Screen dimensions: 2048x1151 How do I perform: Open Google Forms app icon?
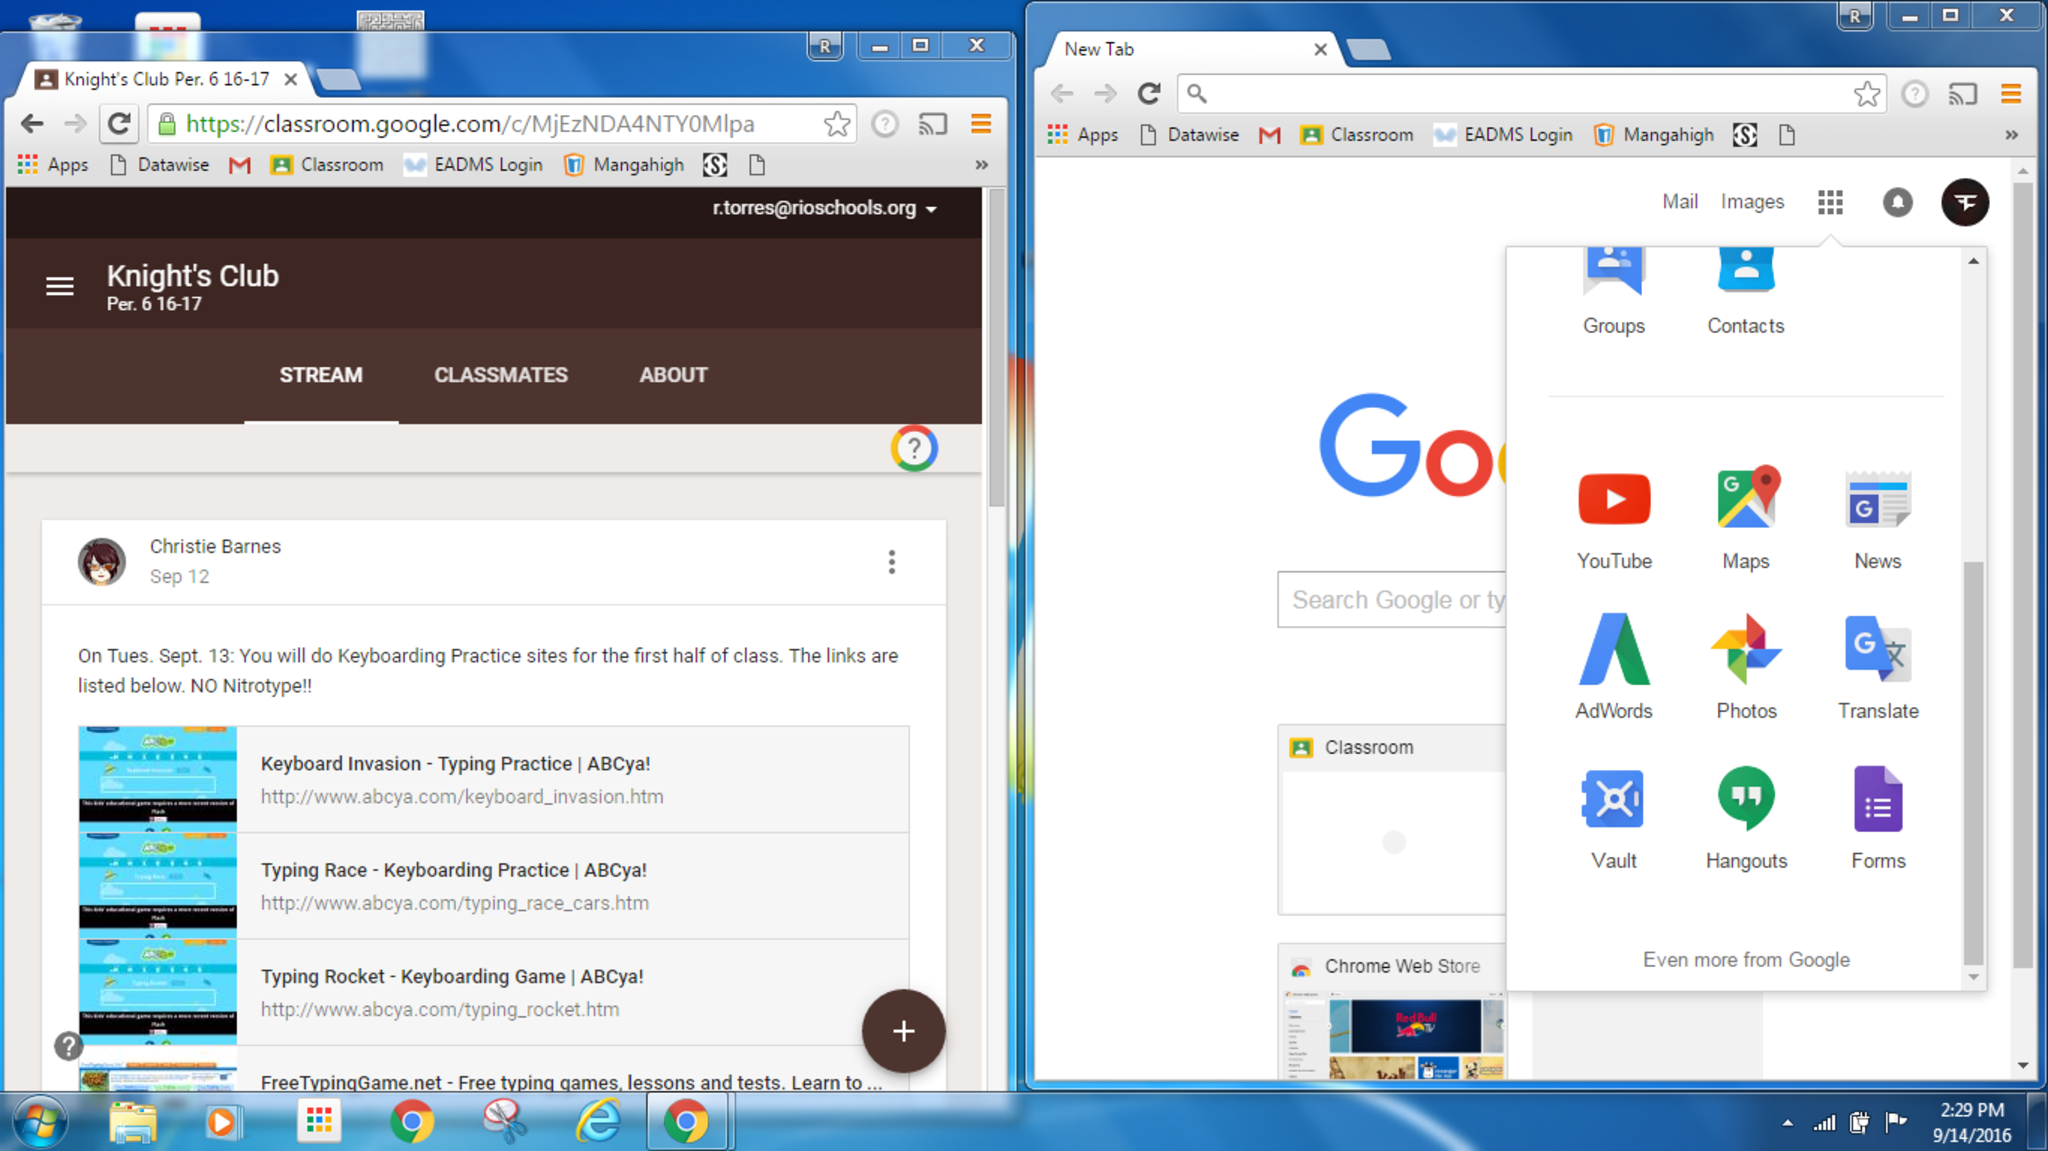pos(1877,800)
